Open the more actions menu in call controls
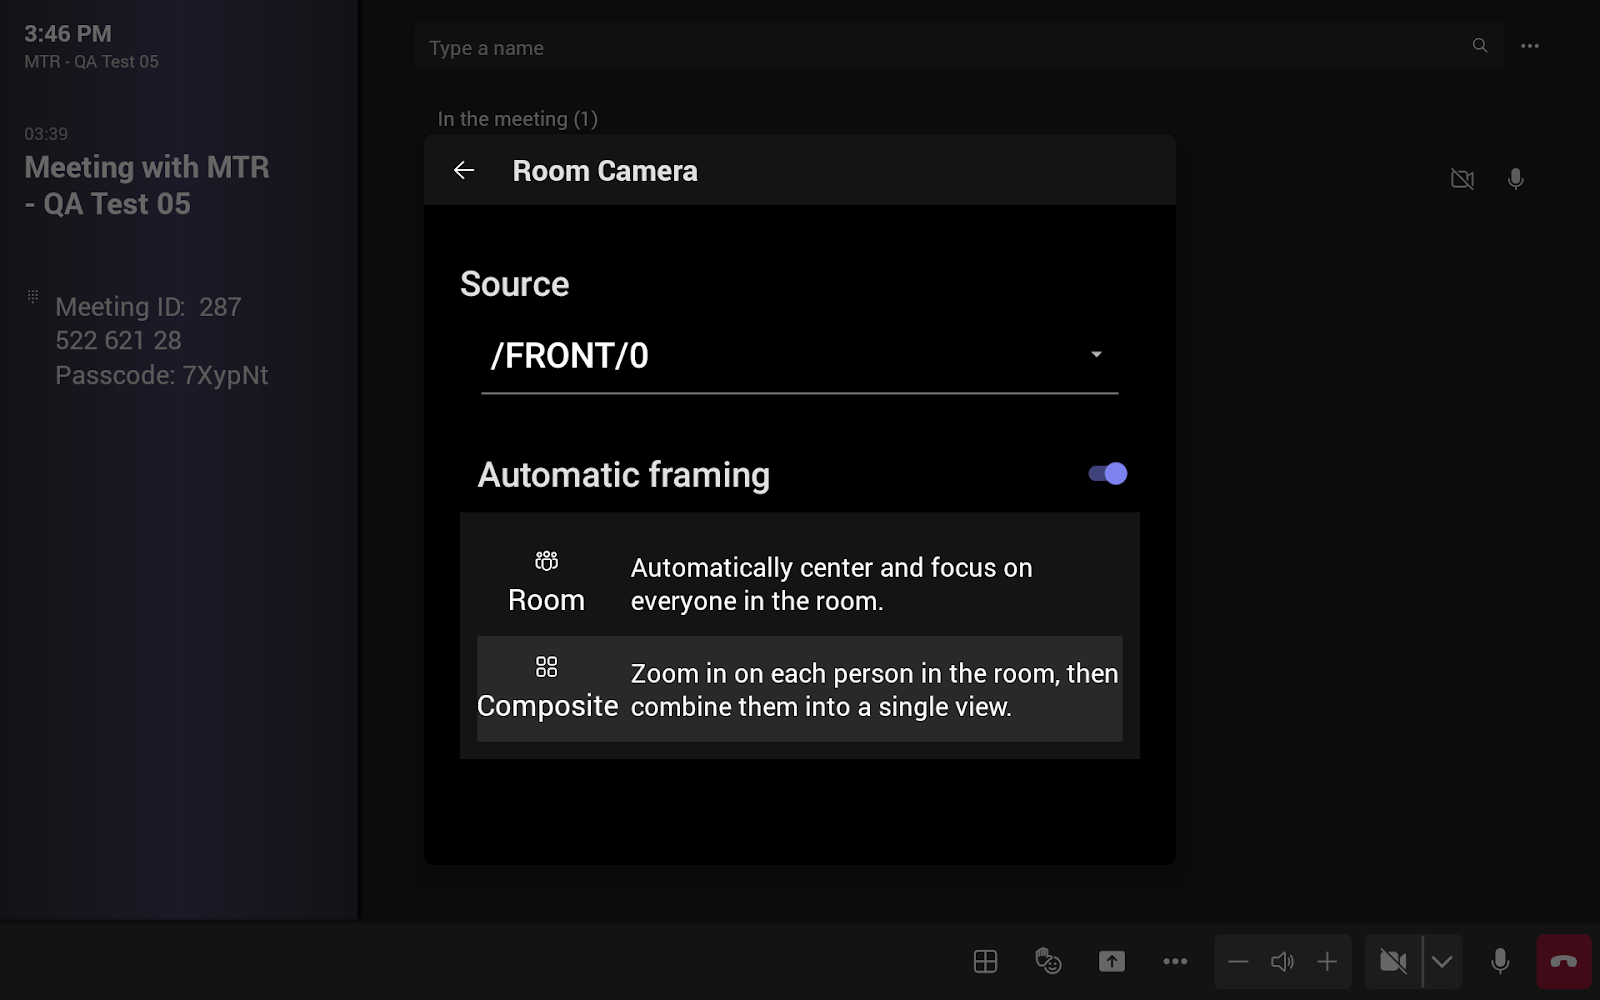This screenshot has width=1600, height=1000. pos(1174,961)
